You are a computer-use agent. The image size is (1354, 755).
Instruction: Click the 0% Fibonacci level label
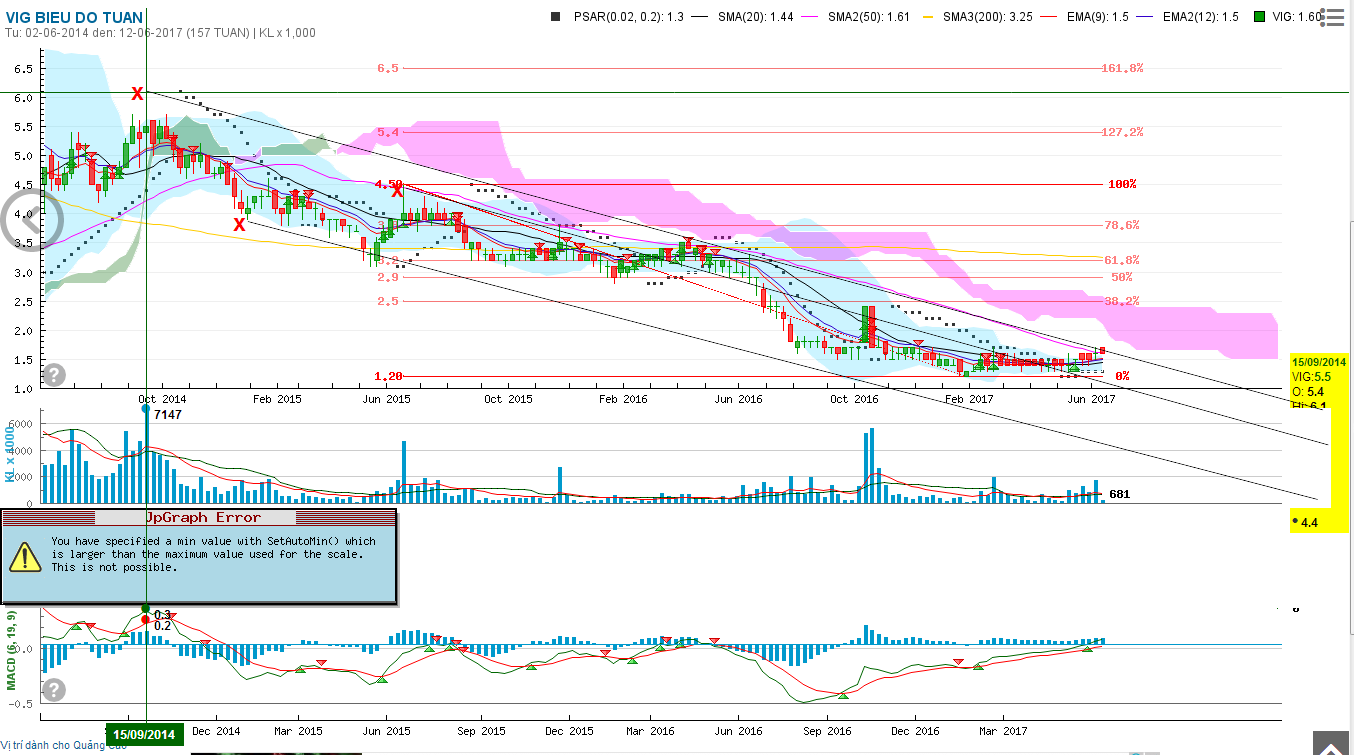click(x=1122, y=376)
